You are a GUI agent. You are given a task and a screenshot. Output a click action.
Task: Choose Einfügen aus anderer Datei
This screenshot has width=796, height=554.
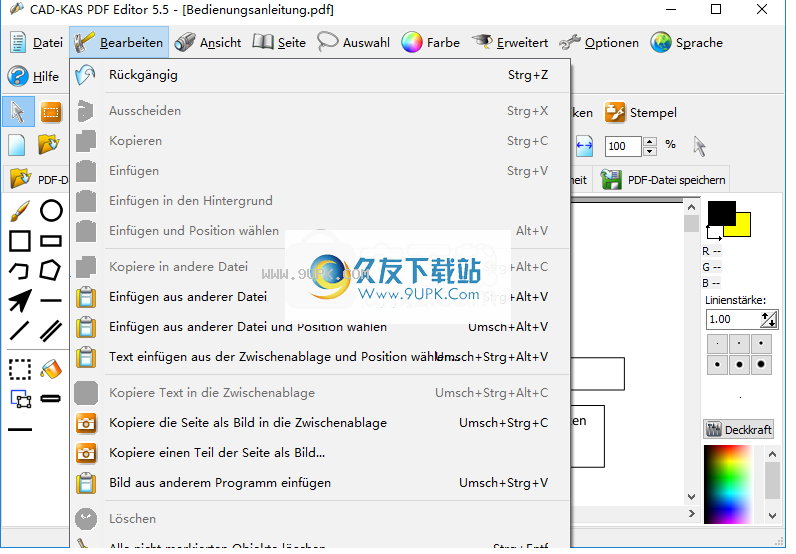click(320, 297)
